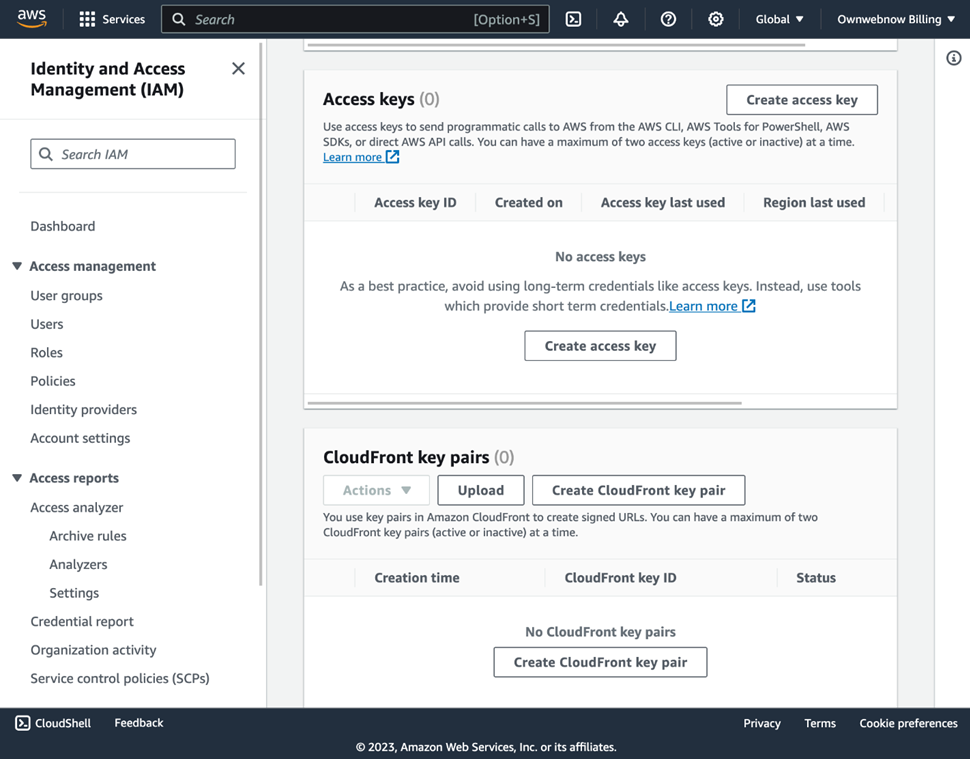Open the Services grid menu
Viewport: 970px width, 759px height.
pyautogui.click(x=87, y=19)
